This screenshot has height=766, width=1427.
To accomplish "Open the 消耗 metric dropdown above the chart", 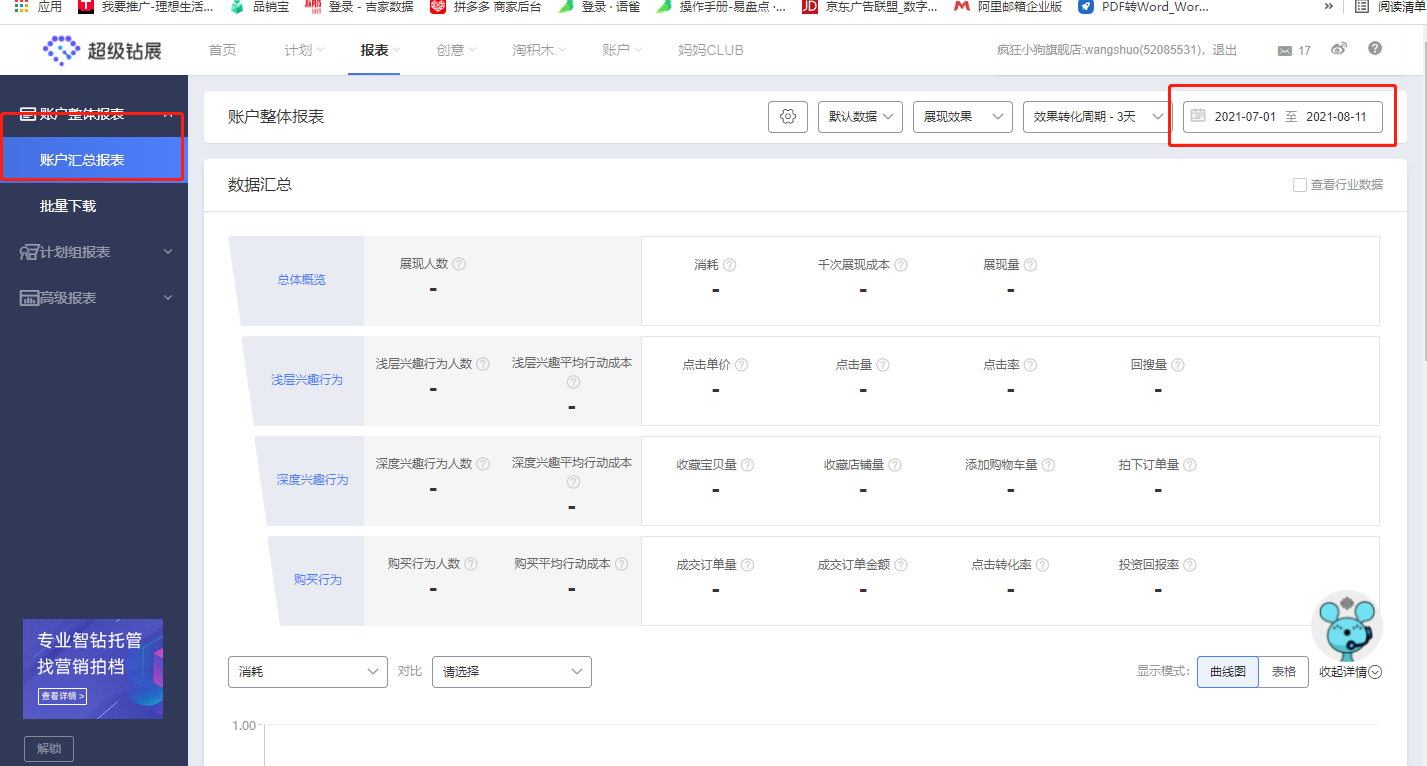I will [x=308, y=672].
